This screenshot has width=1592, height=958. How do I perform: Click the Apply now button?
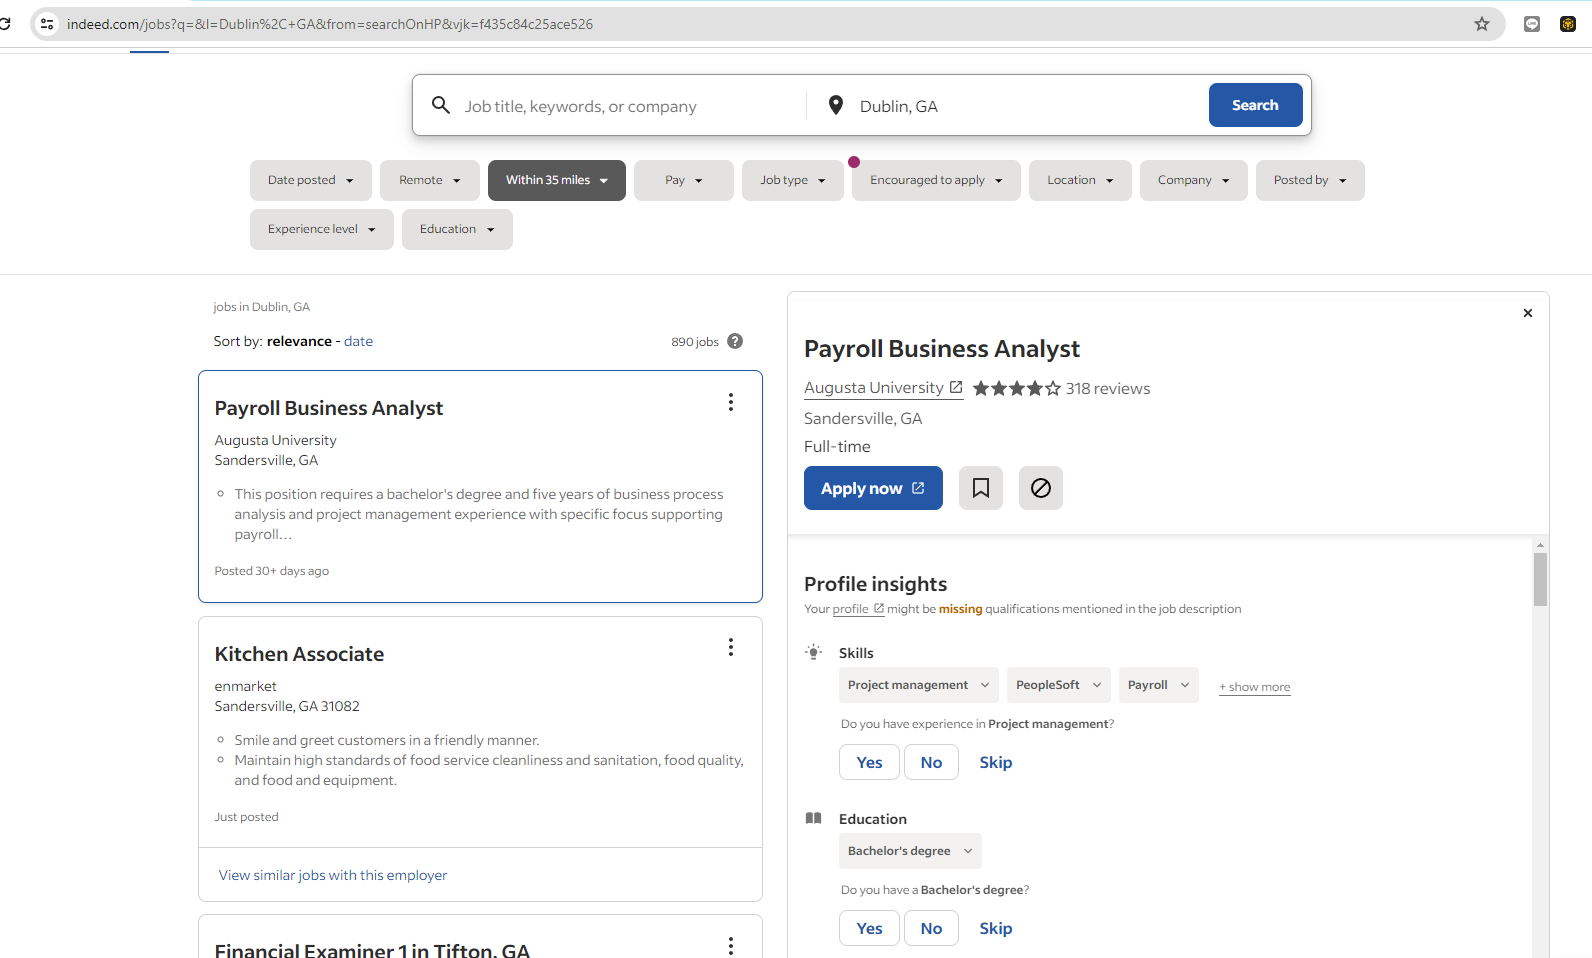click(873, 488)
